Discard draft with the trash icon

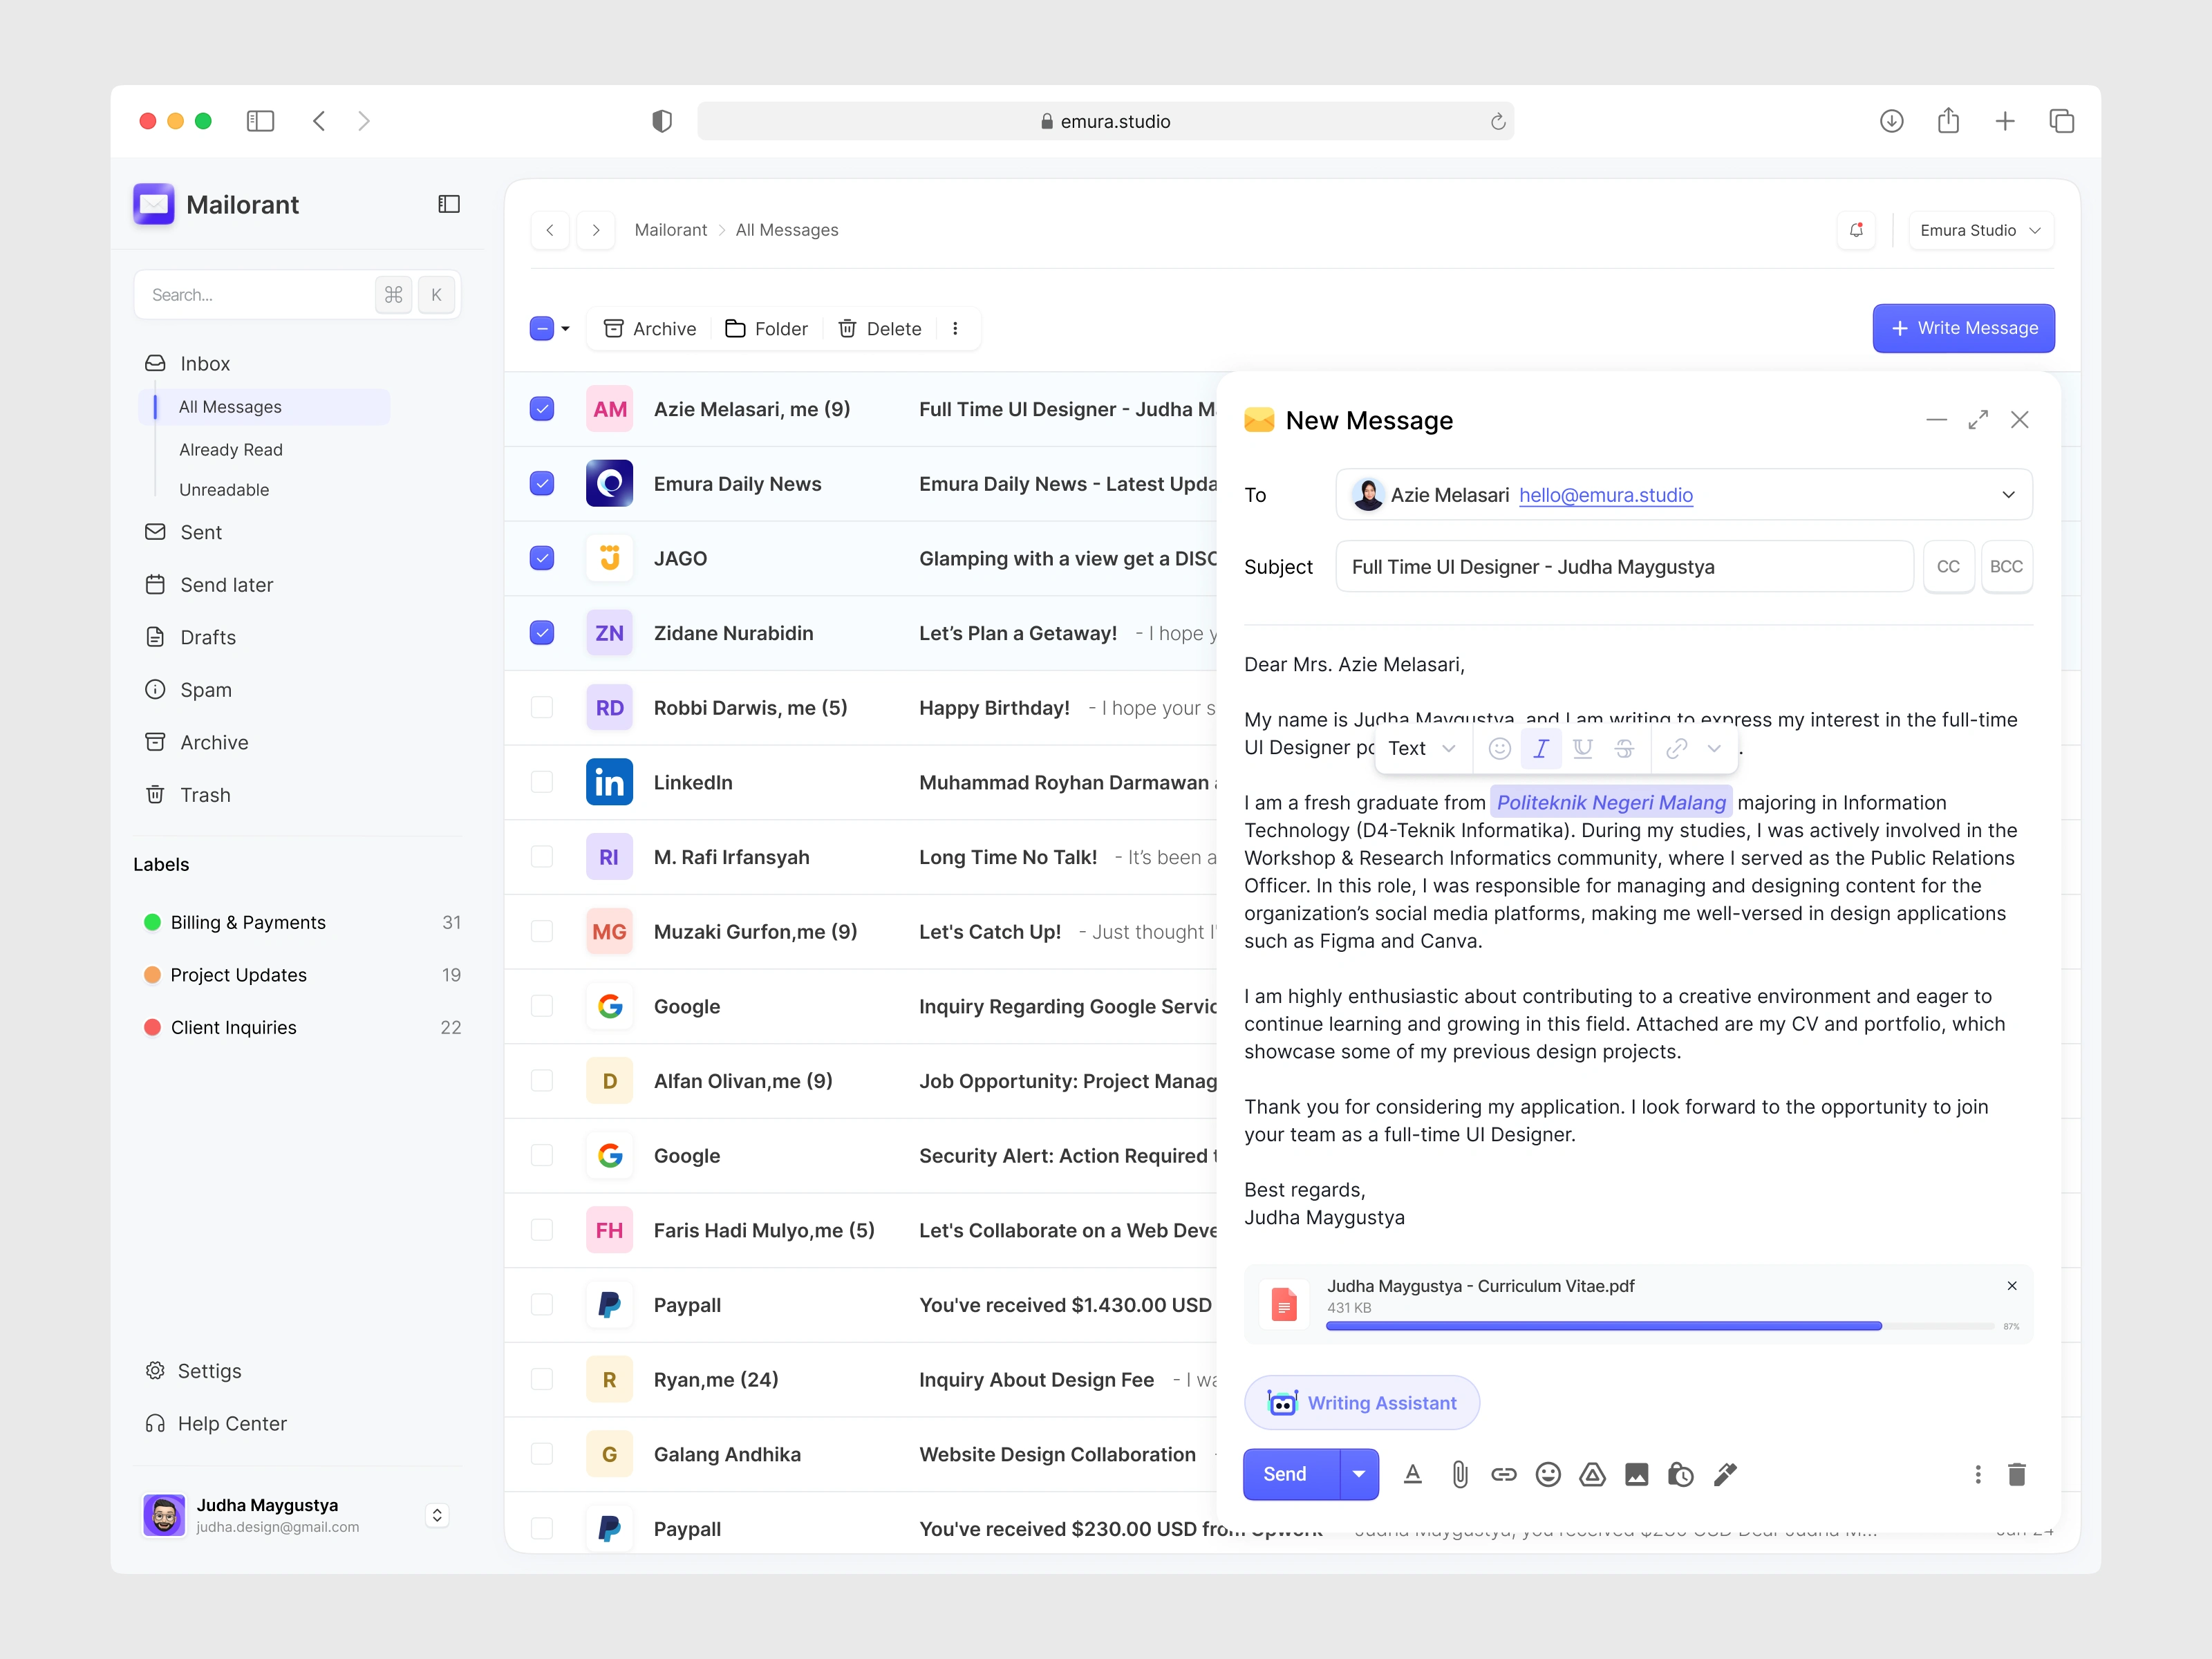(x=2017, y=1474)
